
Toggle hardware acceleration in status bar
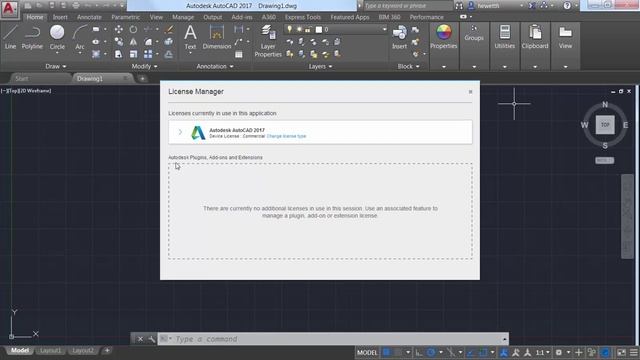(x=605, y=352)
